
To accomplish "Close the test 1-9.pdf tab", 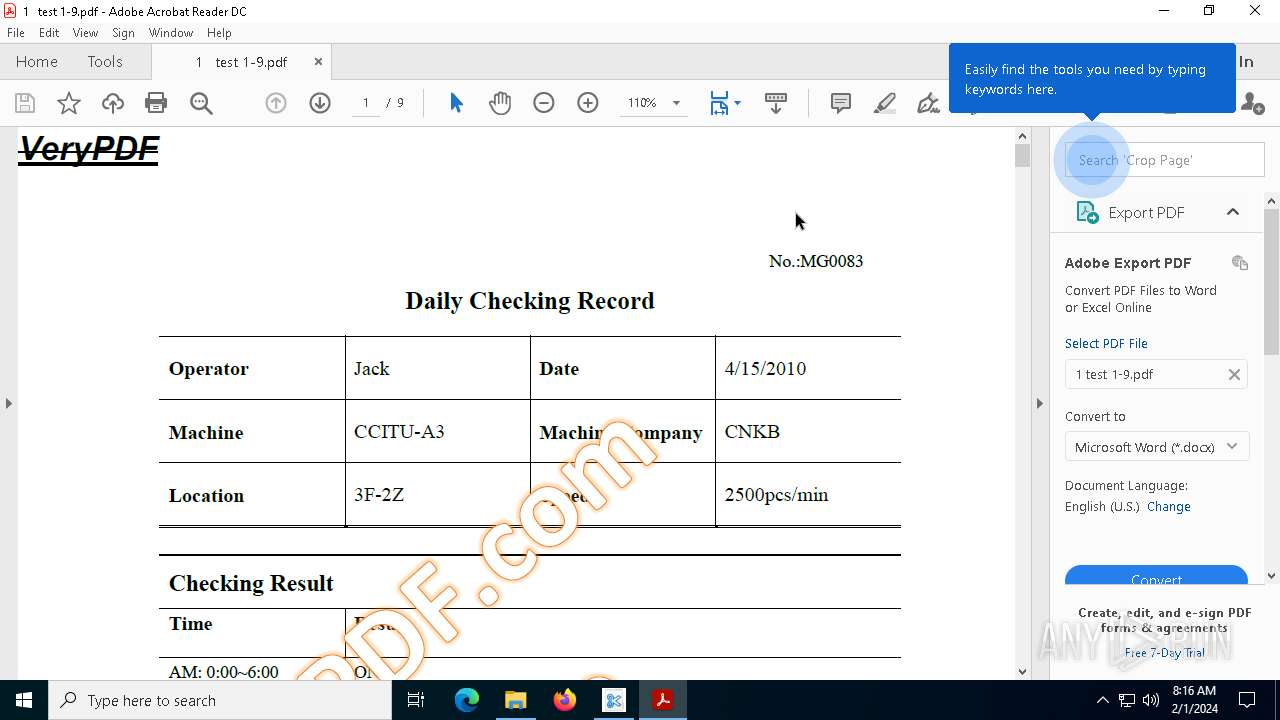I will pyautogui.click(x=318, y=62).
